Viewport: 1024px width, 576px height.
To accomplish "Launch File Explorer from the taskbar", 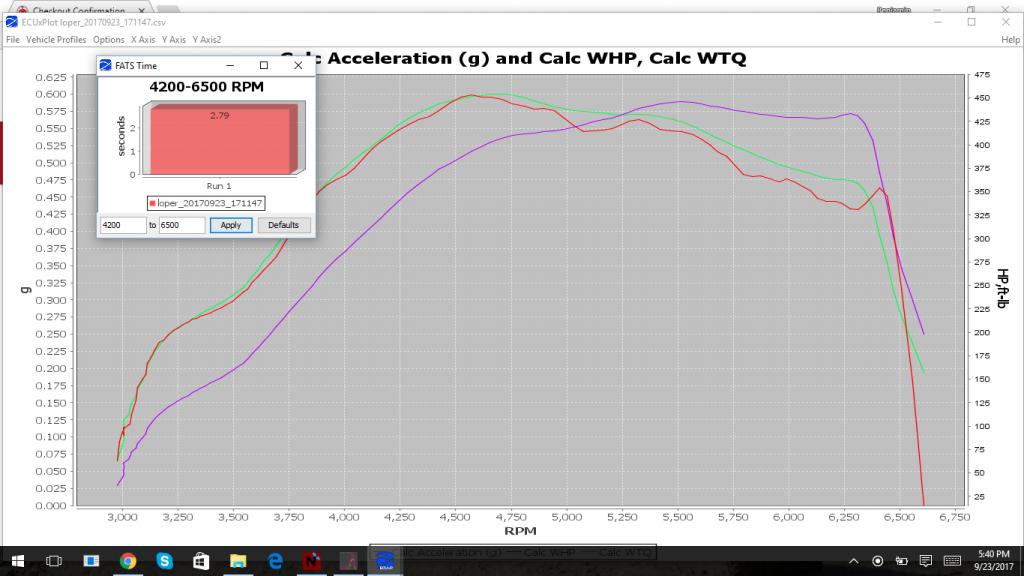I will pyautogui.click(x=237, y=560).
